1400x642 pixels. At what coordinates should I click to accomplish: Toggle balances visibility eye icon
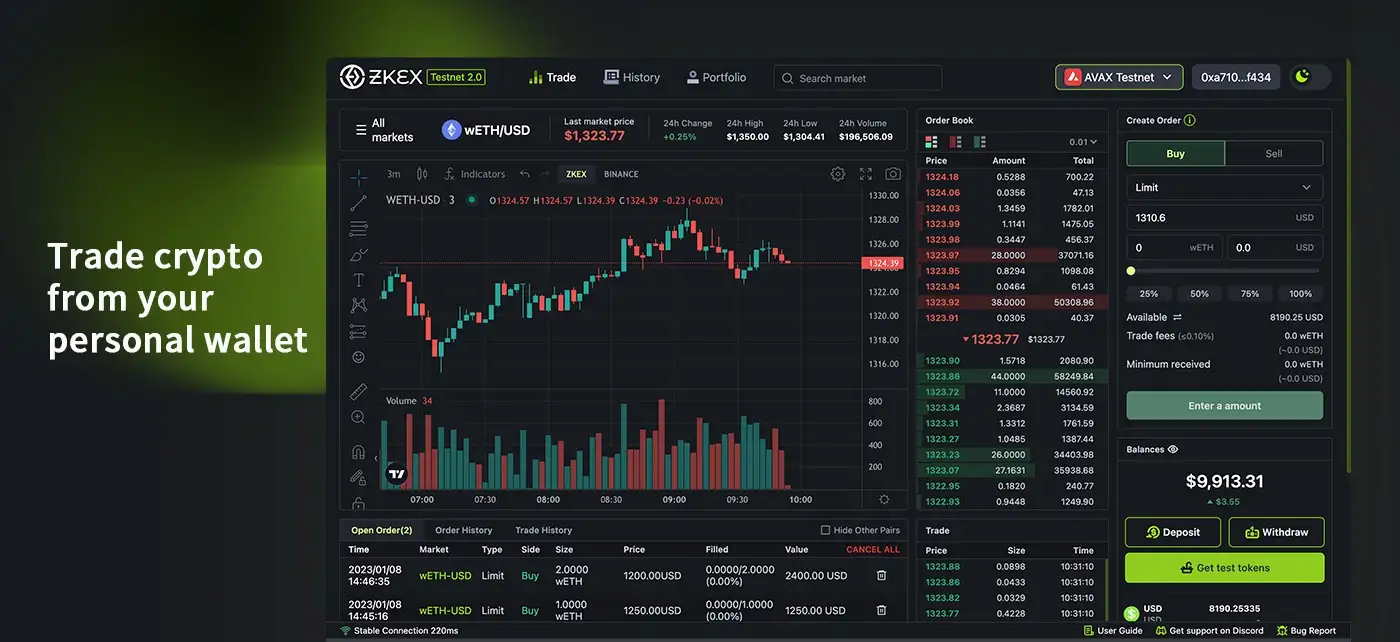coord(1173,450)
